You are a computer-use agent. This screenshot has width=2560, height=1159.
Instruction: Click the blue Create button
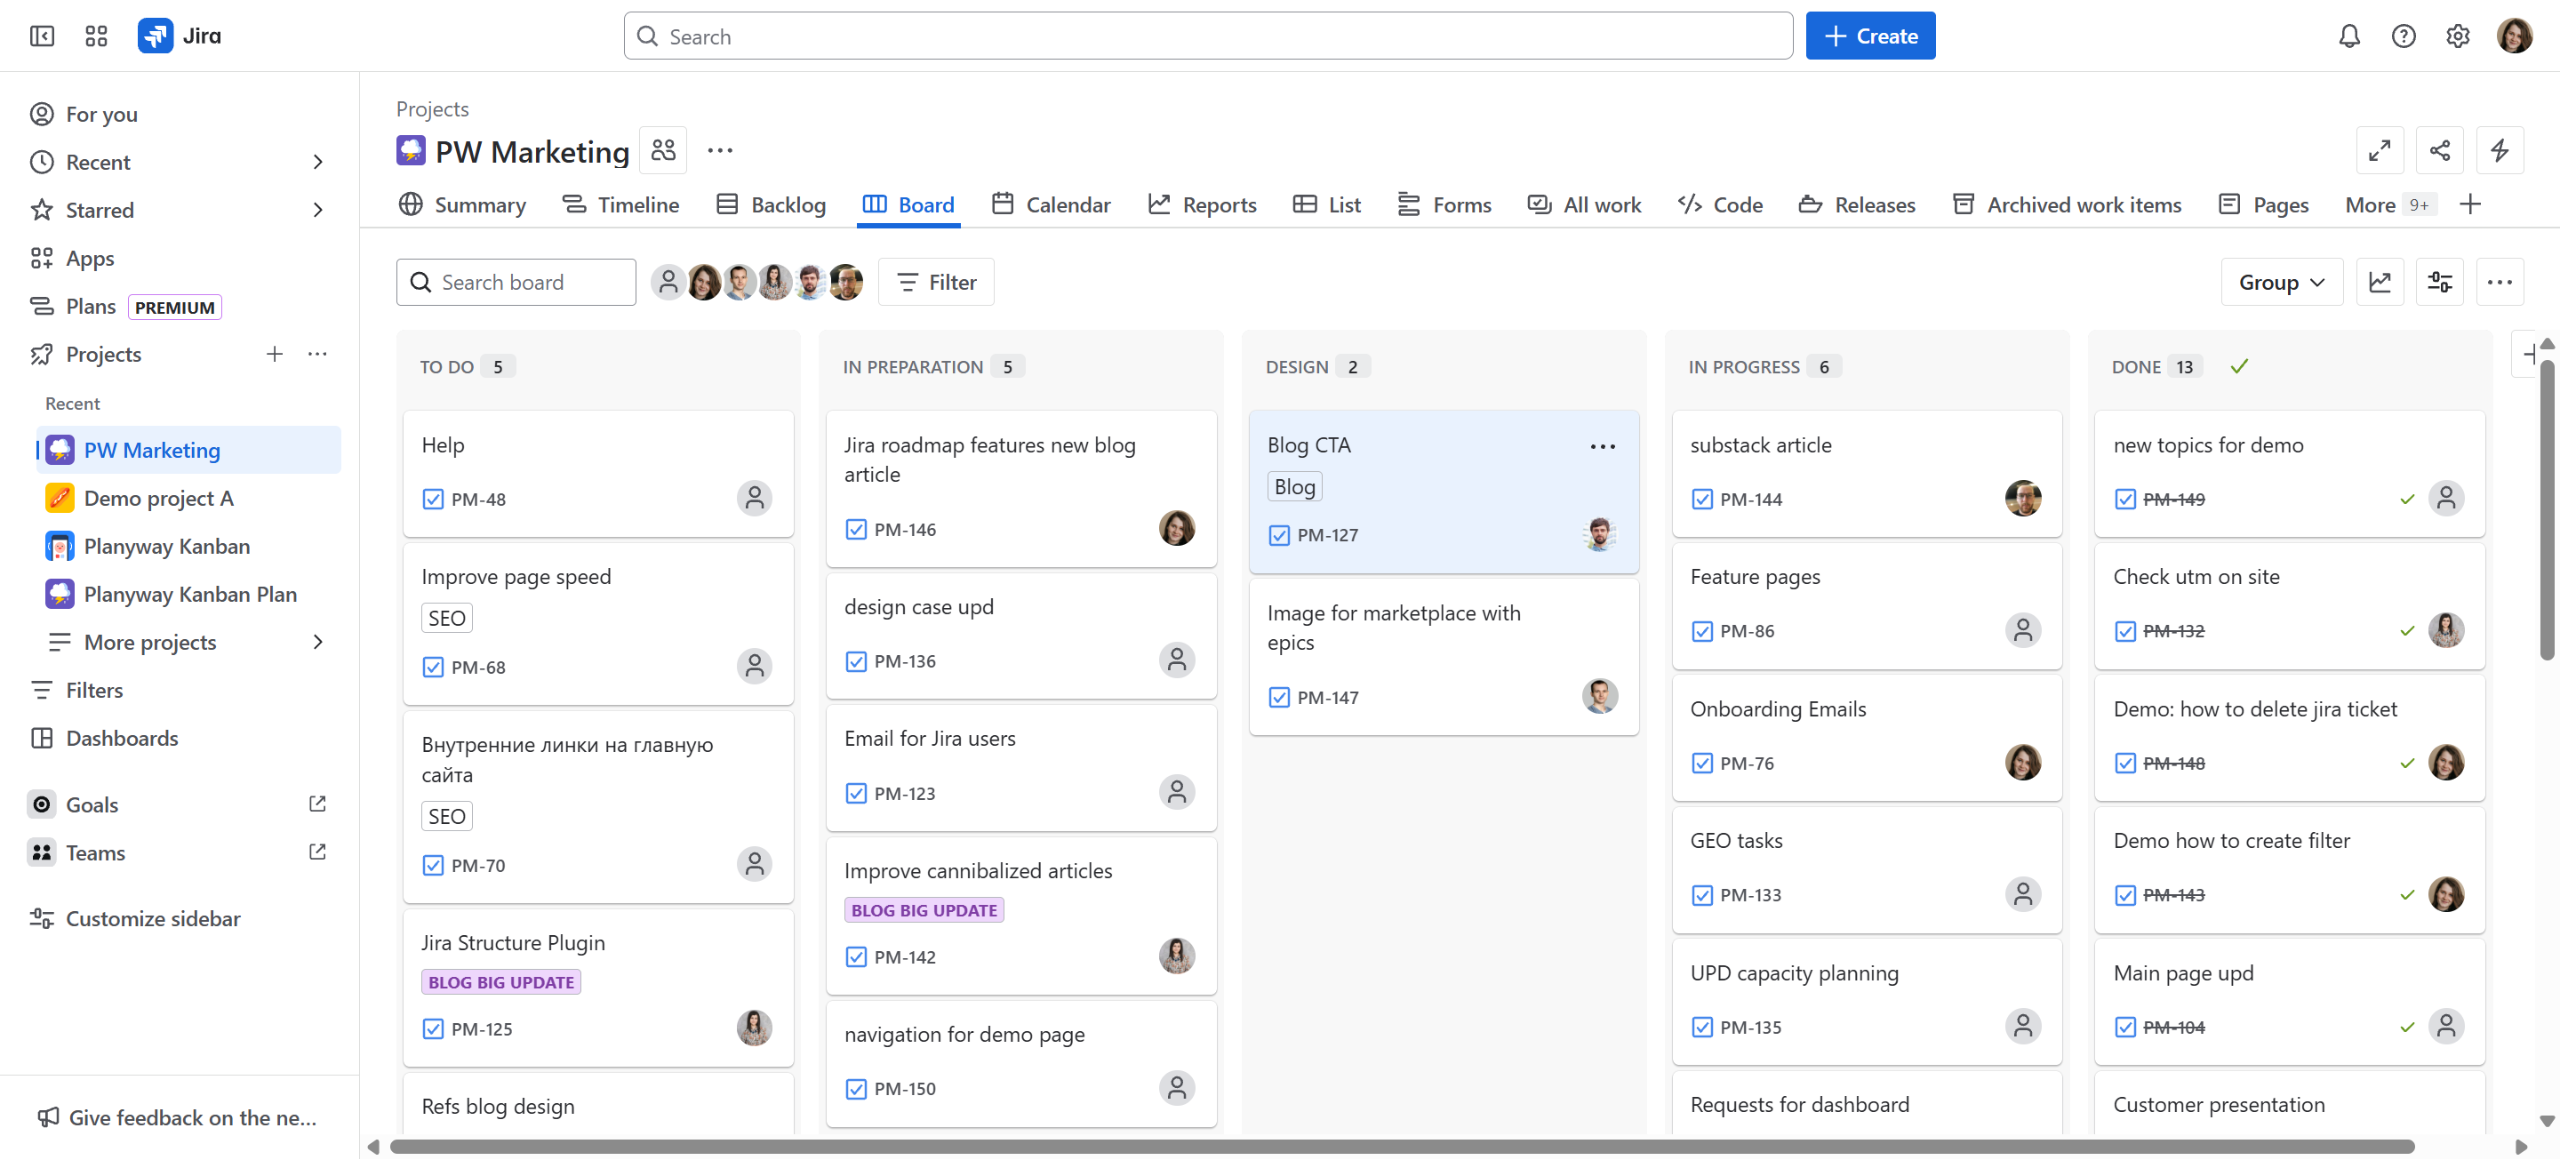[1869, 36]
